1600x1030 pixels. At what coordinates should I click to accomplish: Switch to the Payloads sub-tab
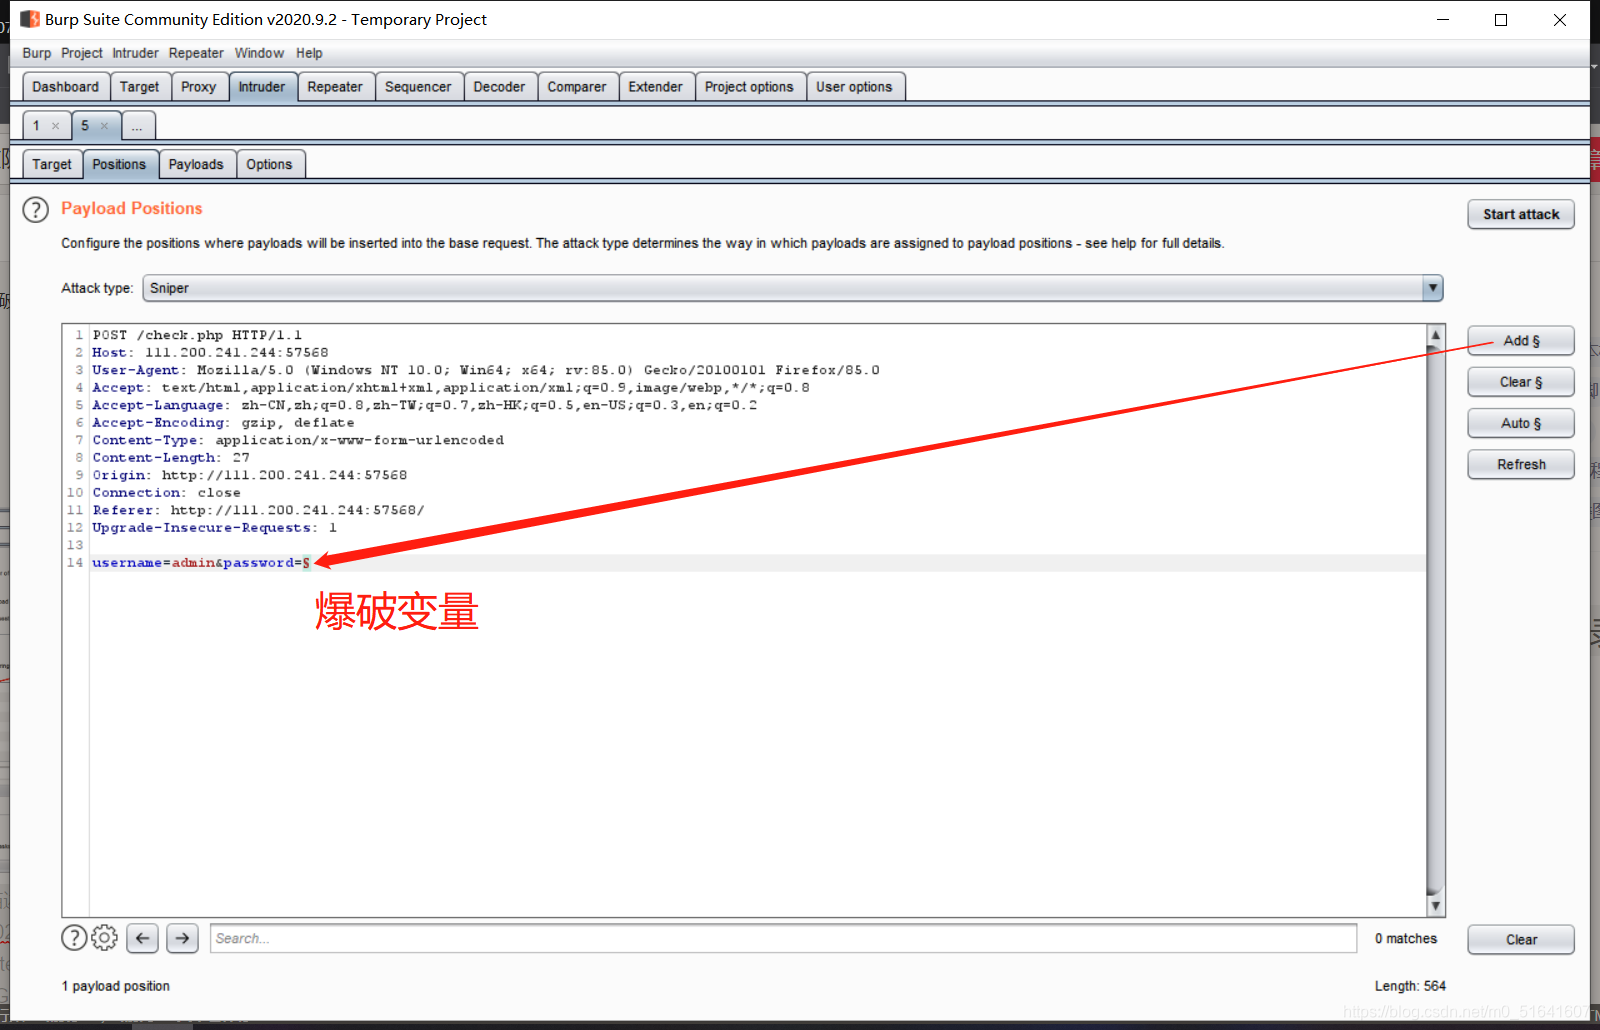(x=196, y=164)
